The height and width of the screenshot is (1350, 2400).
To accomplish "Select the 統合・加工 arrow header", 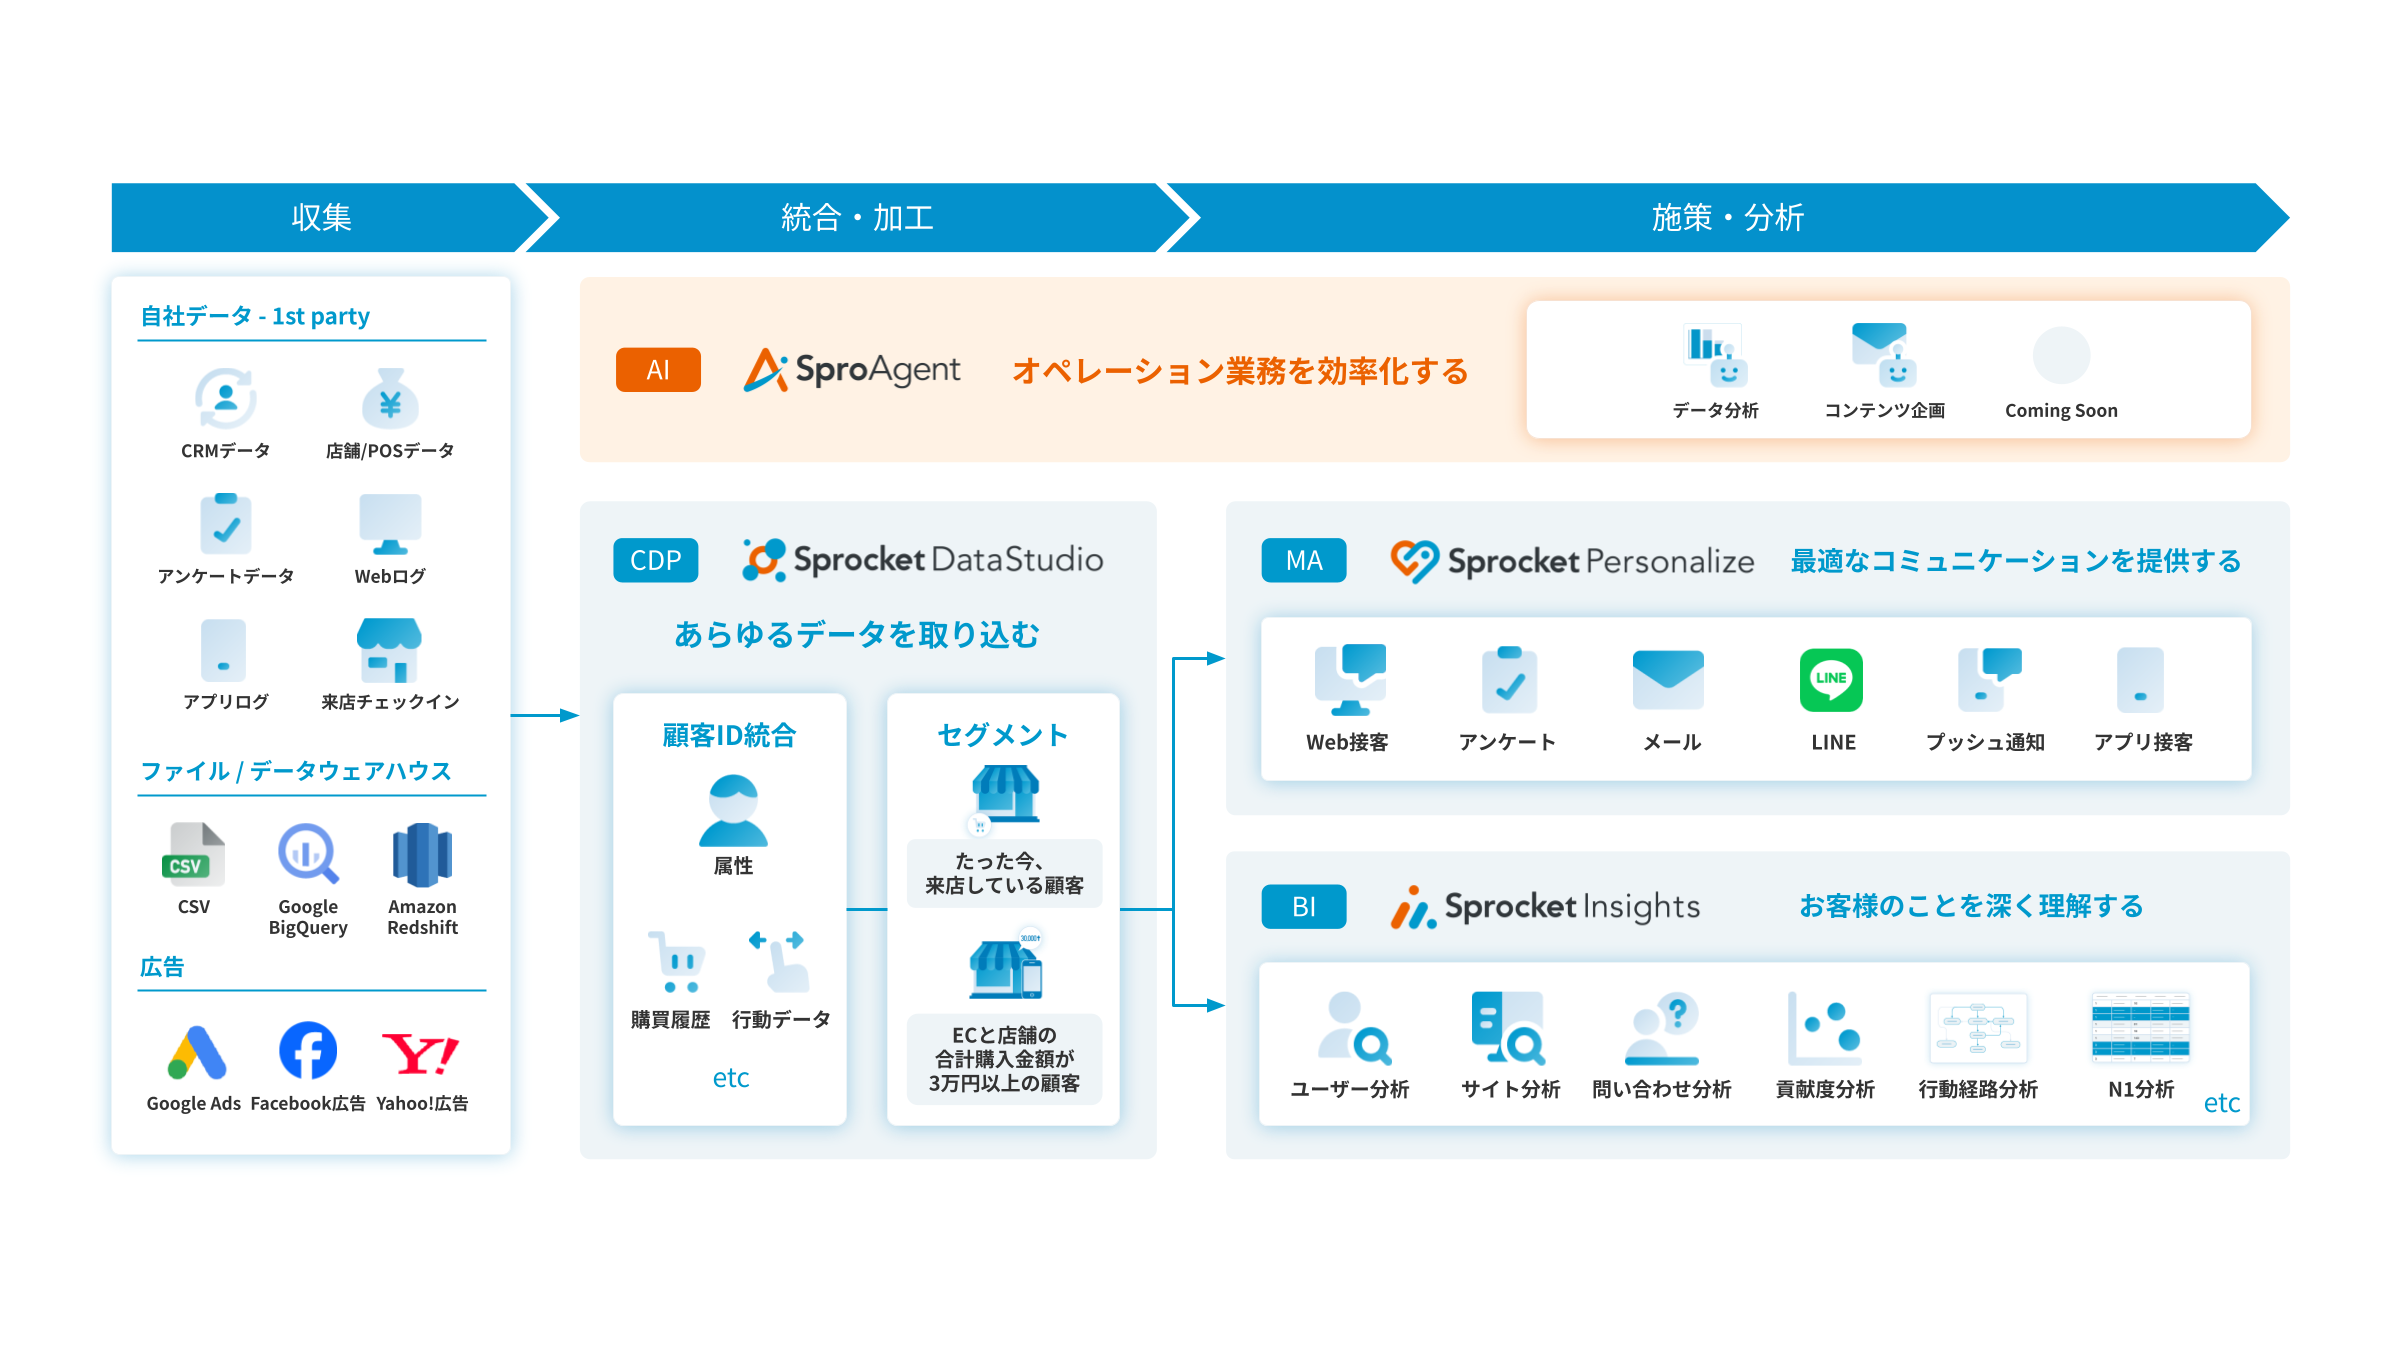I will (857, 217).
